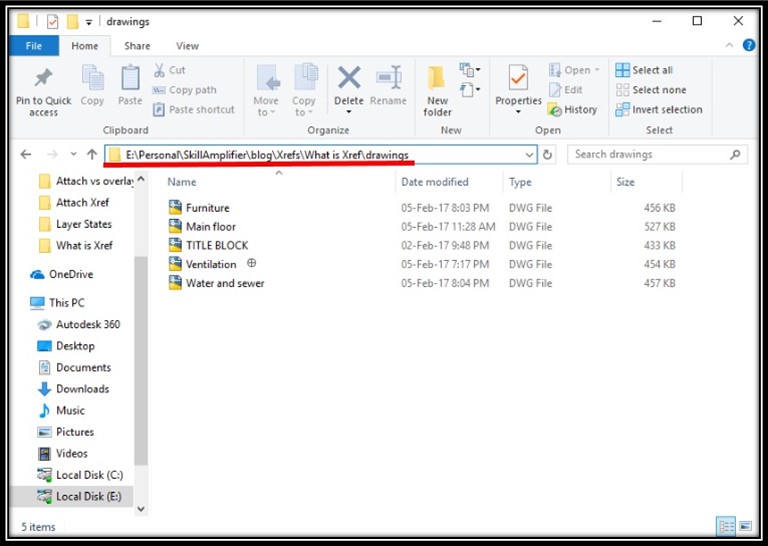Click the Cut scissors icon
Image resolution: width=768 pixels, height=546 pixels.
point(159,70)
